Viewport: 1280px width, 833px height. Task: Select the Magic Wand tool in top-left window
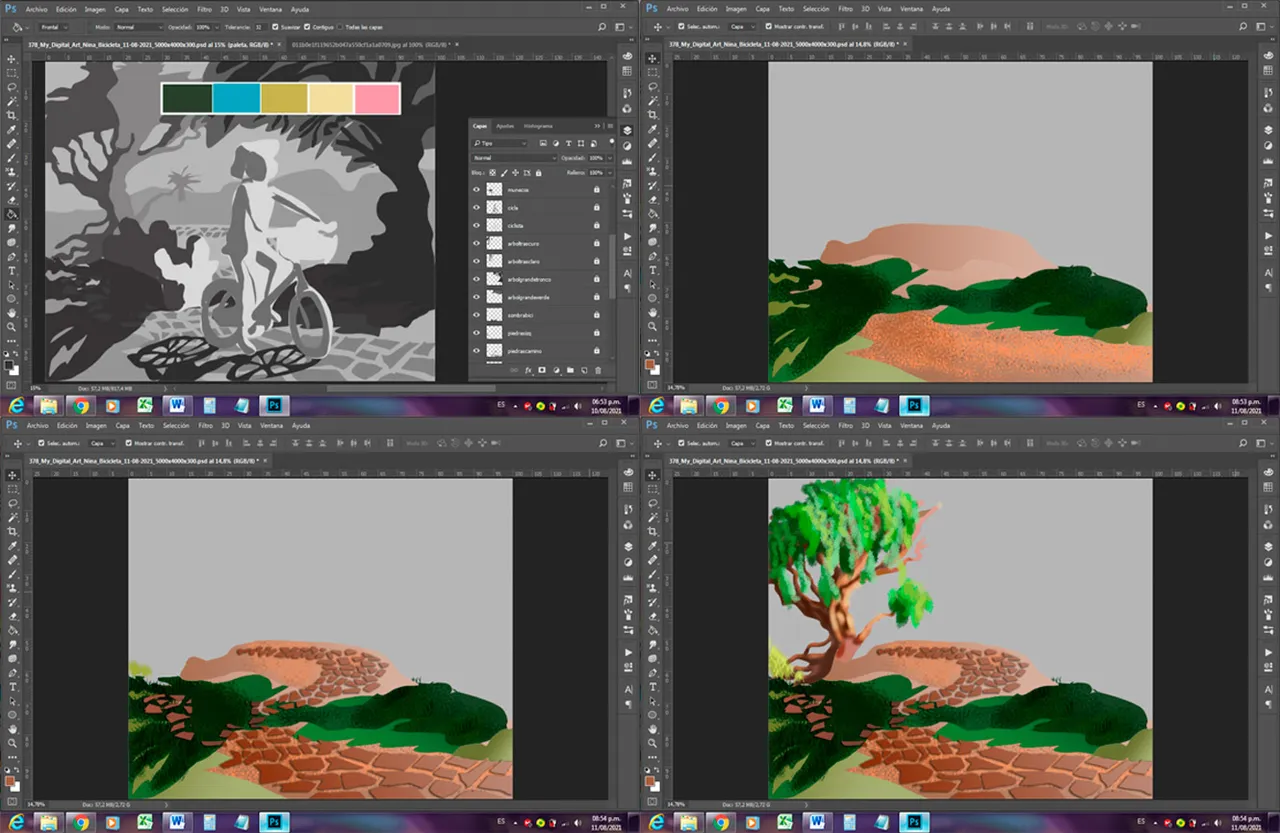[12, 101]
